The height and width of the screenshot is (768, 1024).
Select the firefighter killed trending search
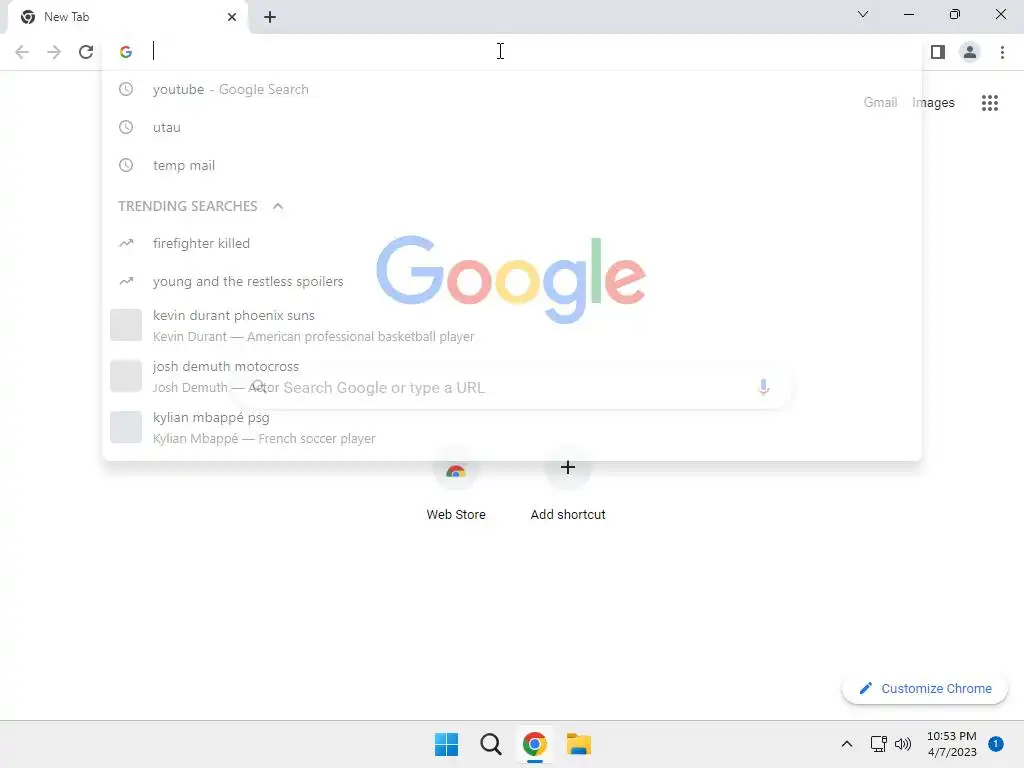tap(512, 244)
